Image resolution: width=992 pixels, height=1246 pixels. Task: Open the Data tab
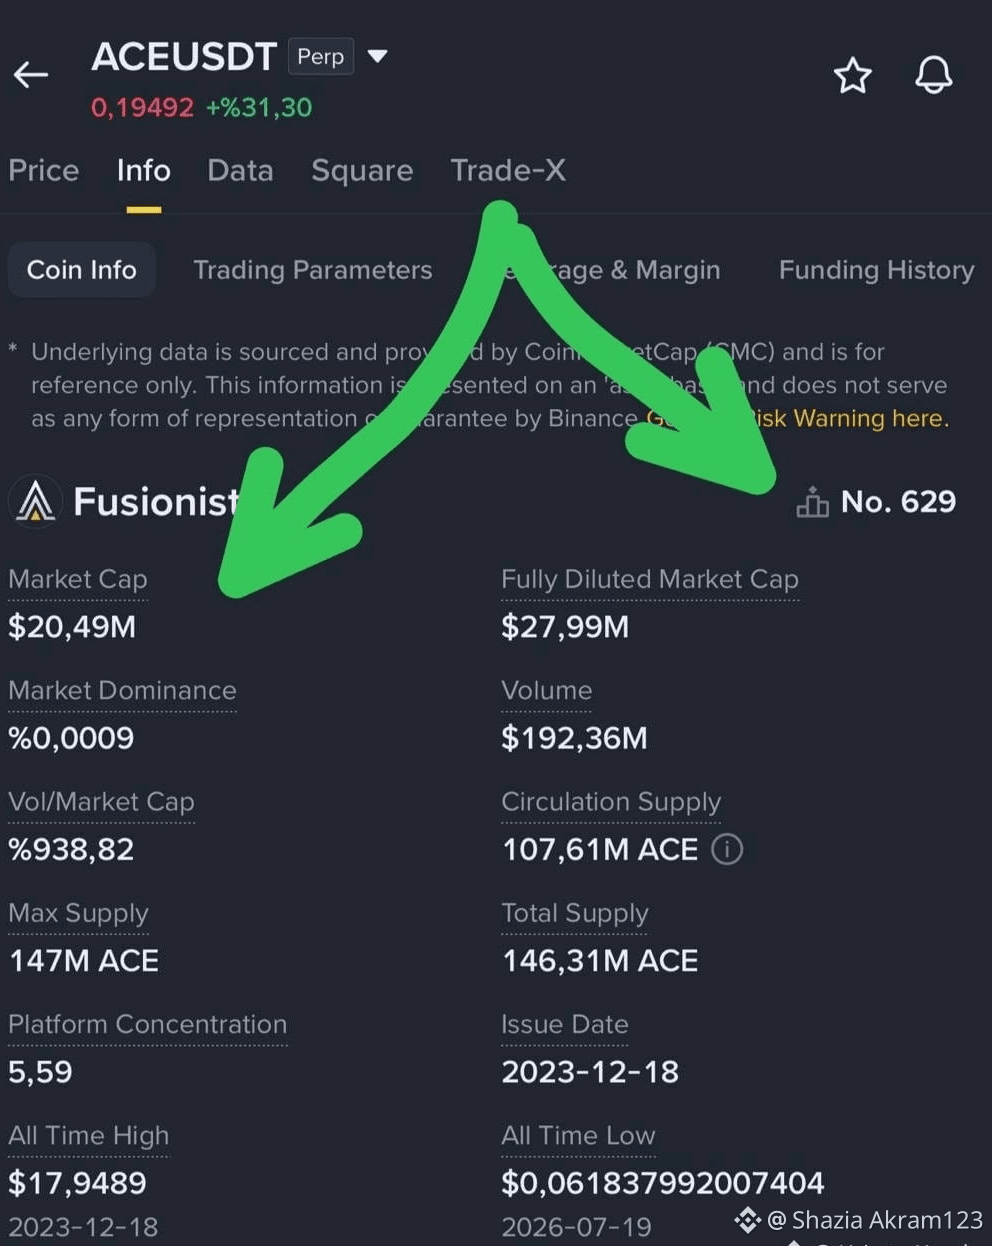pos(240,170)
